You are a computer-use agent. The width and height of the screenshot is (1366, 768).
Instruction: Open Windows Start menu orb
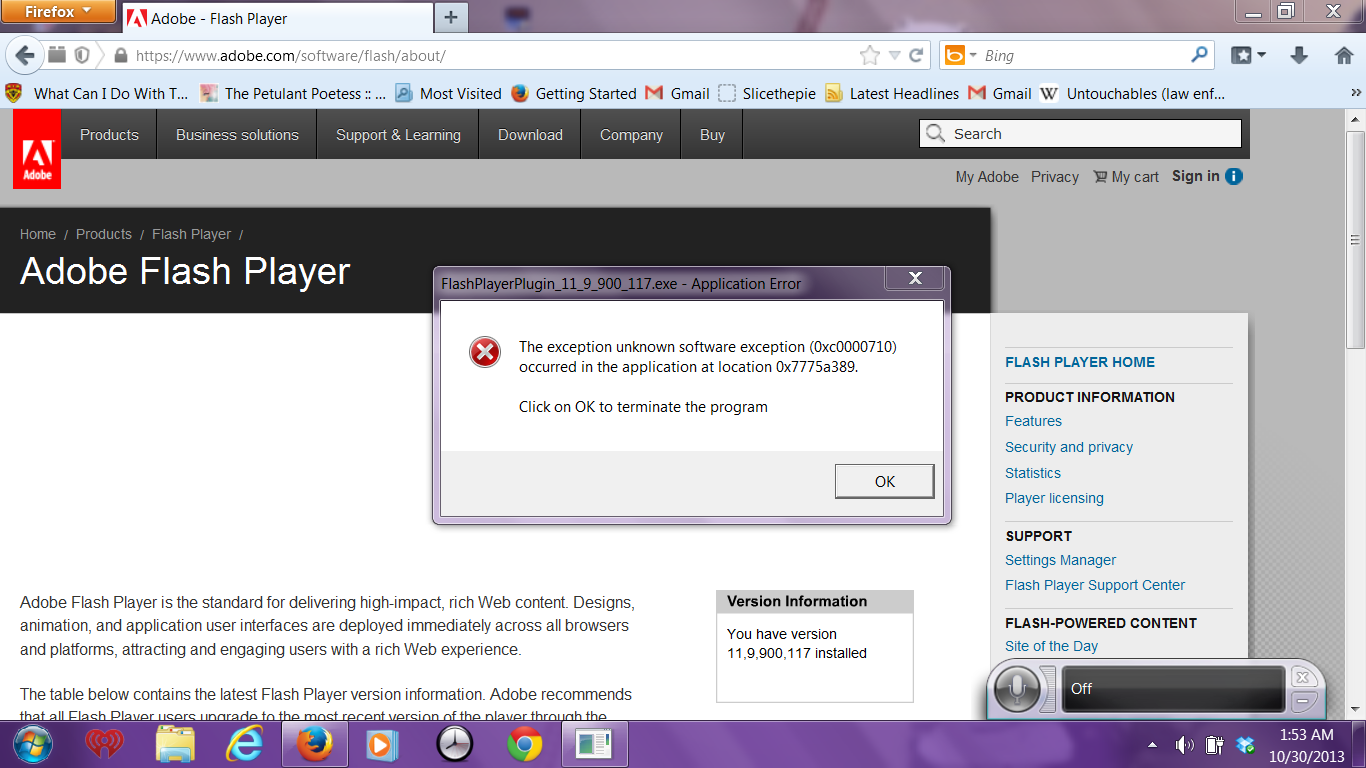click(x=33, y=744)
